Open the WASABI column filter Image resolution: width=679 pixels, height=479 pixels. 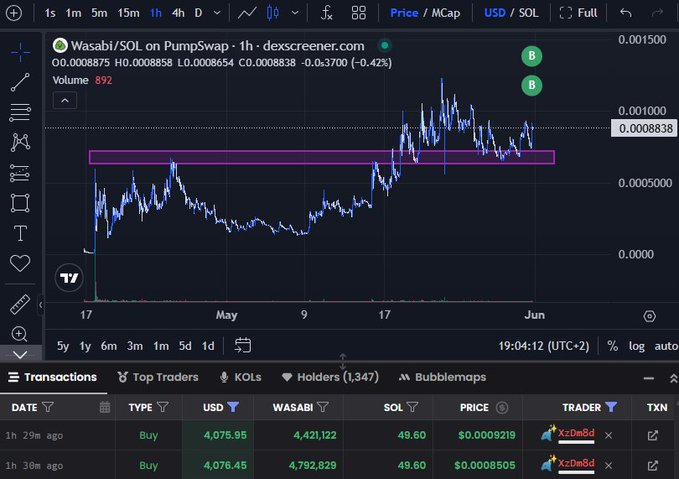tap(323, 407)
